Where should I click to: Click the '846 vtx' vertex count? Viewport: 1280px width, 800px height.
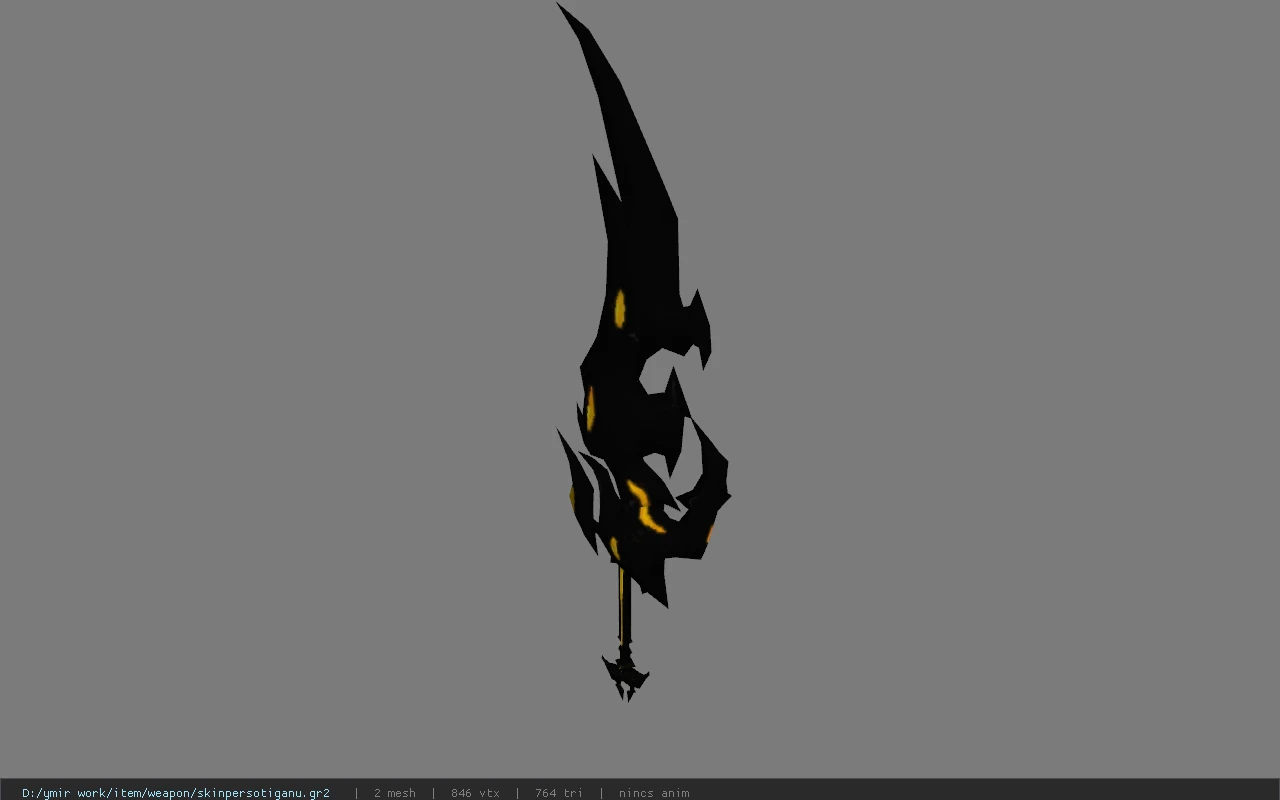[x=475, y=793]
